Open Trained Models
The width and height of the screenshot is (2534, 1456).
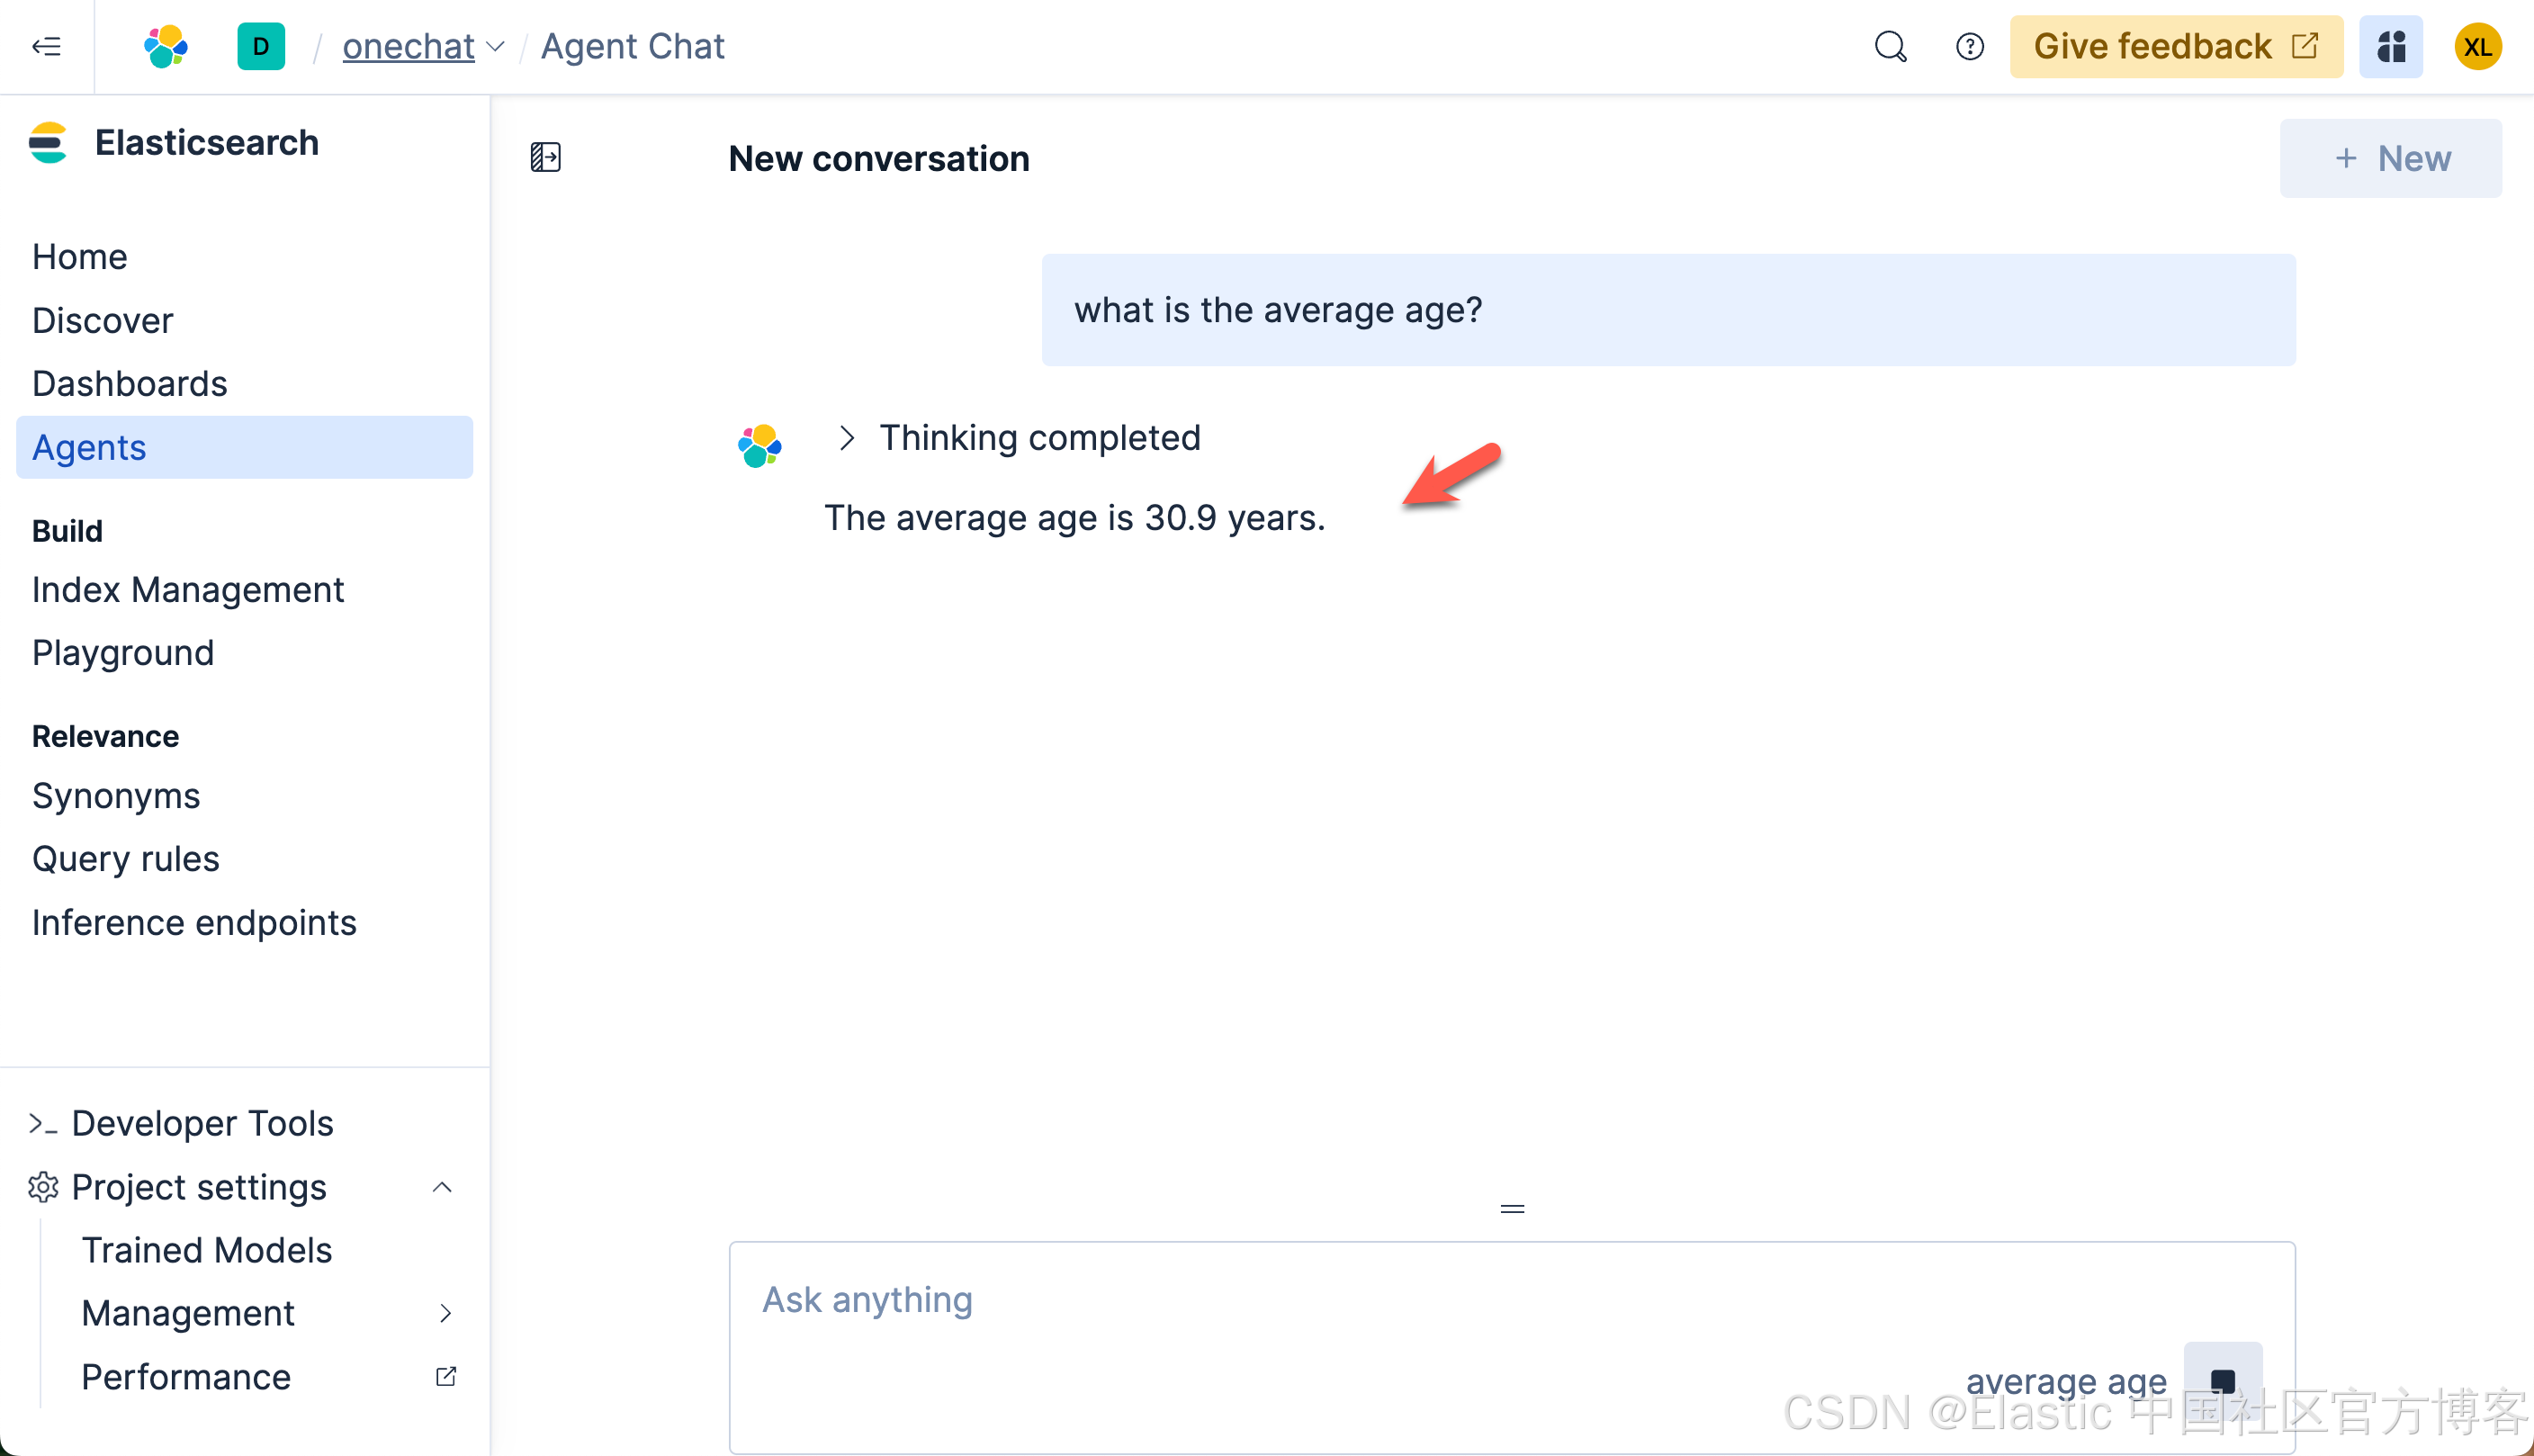point(207,1250)
